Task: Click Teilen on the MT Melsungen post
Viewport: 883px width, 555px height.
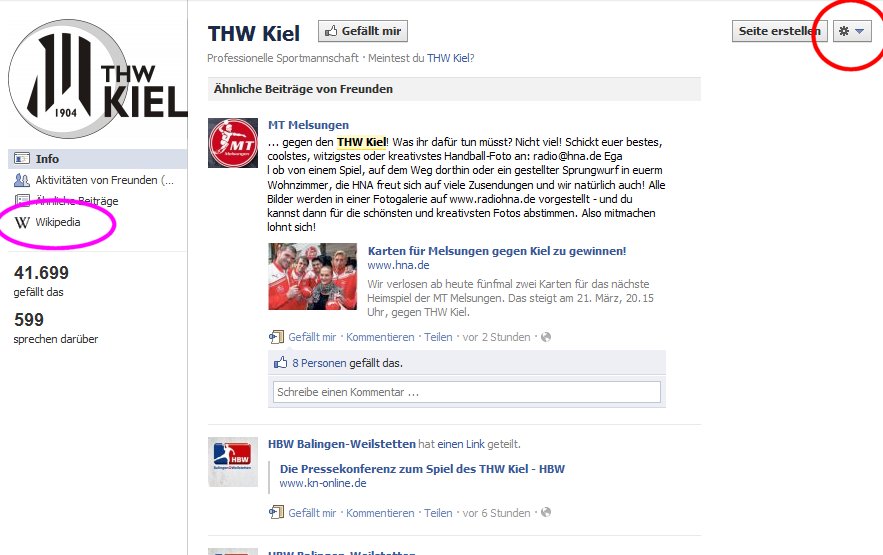Action: coord(438,337)
